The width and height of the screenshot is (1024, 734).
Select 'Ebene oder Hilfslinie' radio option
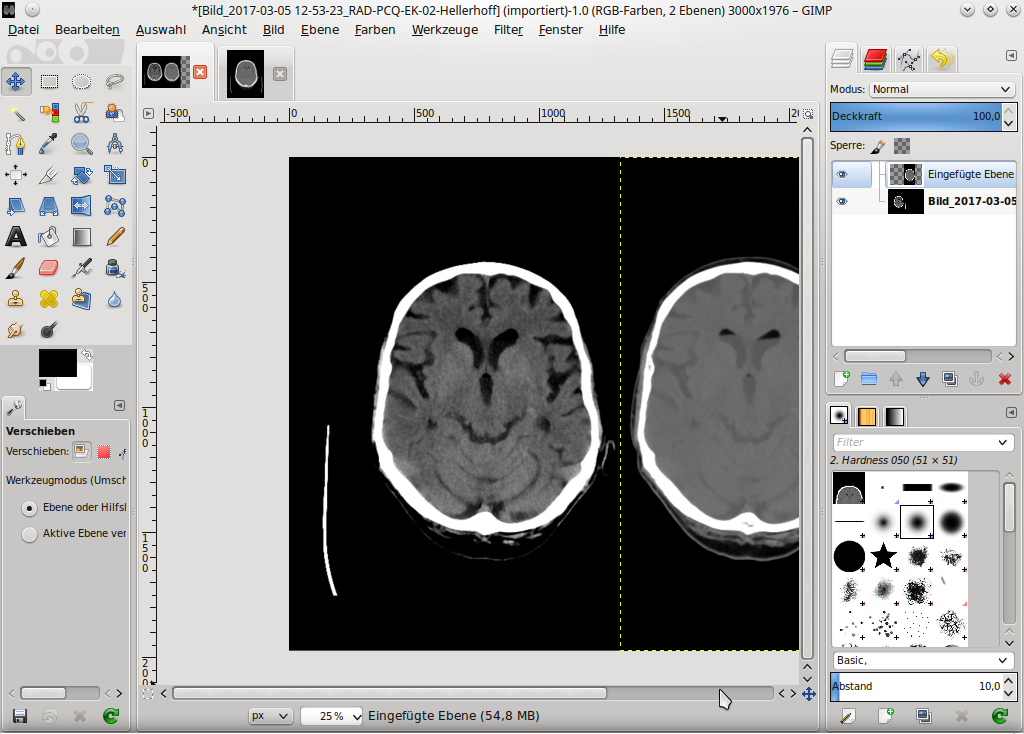(29, 508)
